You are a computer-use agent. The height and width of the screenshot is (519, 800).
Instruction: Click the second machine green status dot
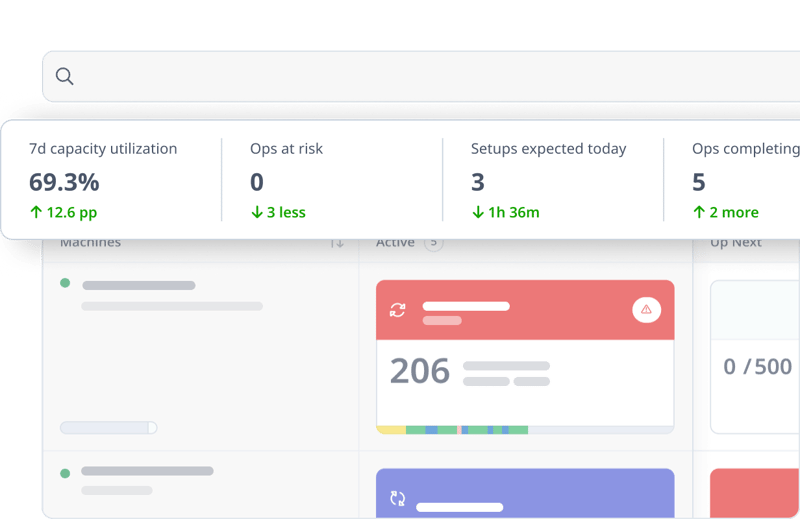(x=65, y=473)
